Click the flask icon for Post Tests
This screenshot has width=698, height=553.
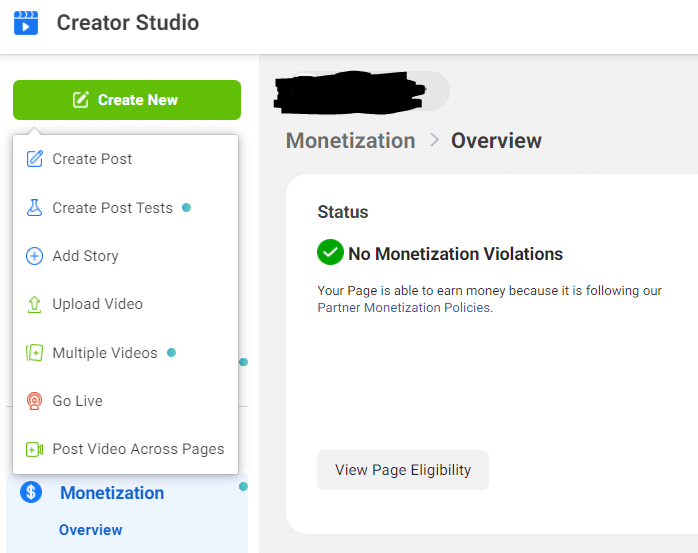34,207
